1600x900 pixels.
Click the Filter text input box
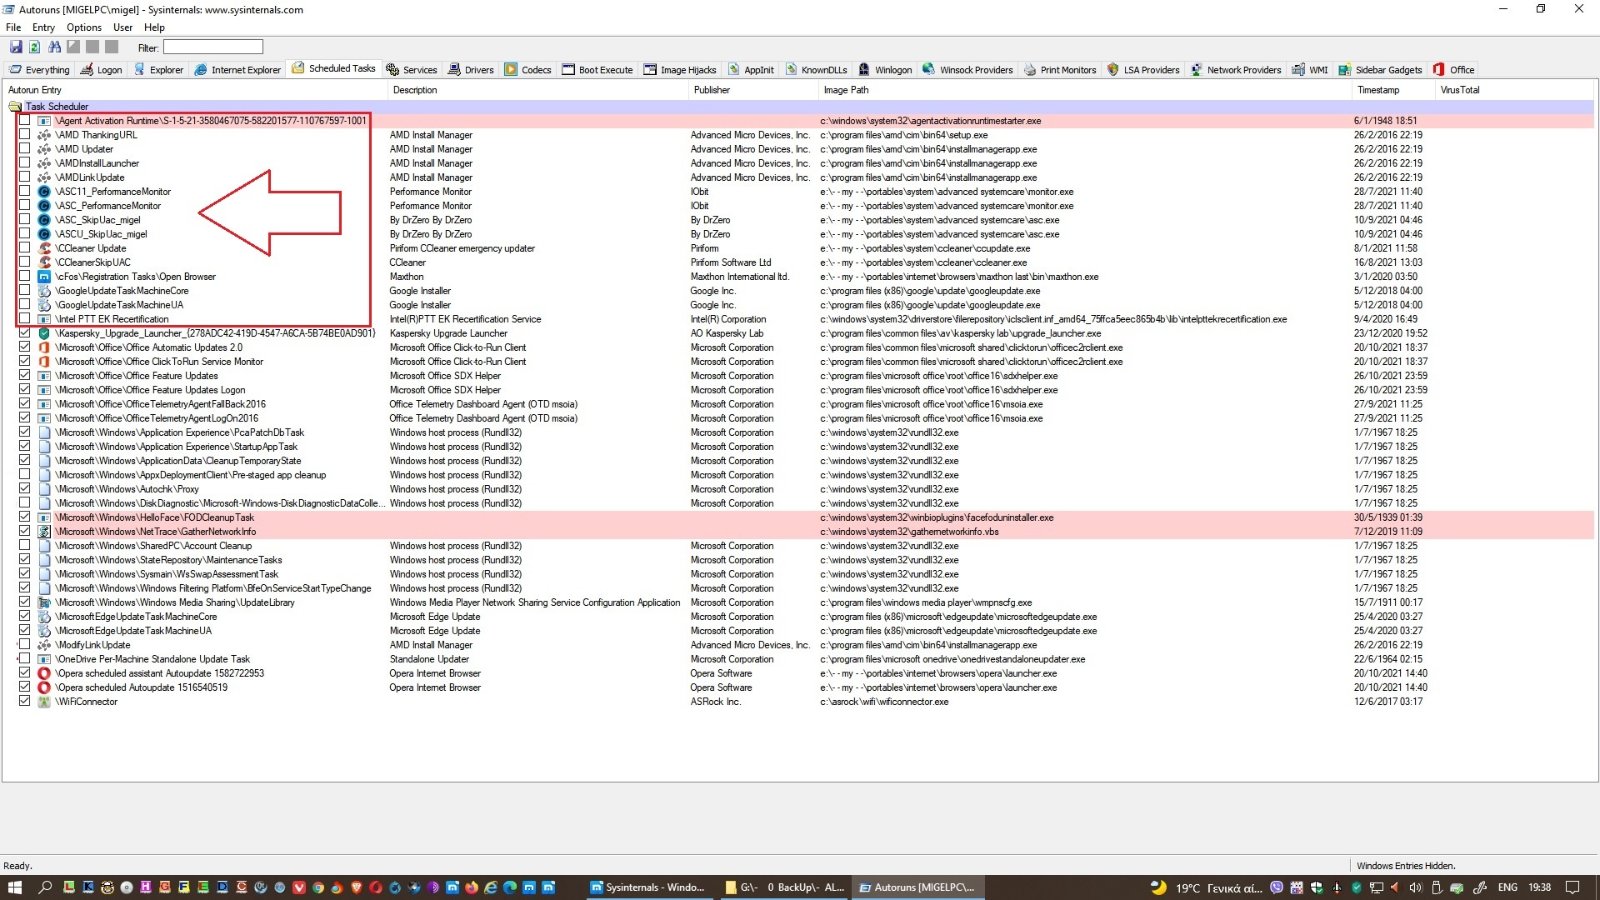coord(213,47)
